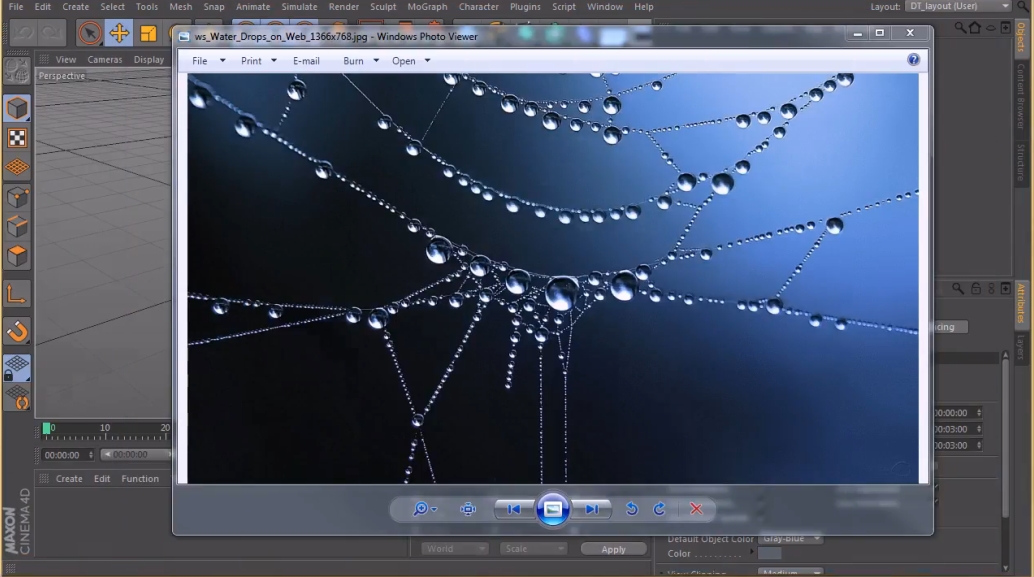
Task: Click the Make Editable icon in left palette
Action: point(17,71)
